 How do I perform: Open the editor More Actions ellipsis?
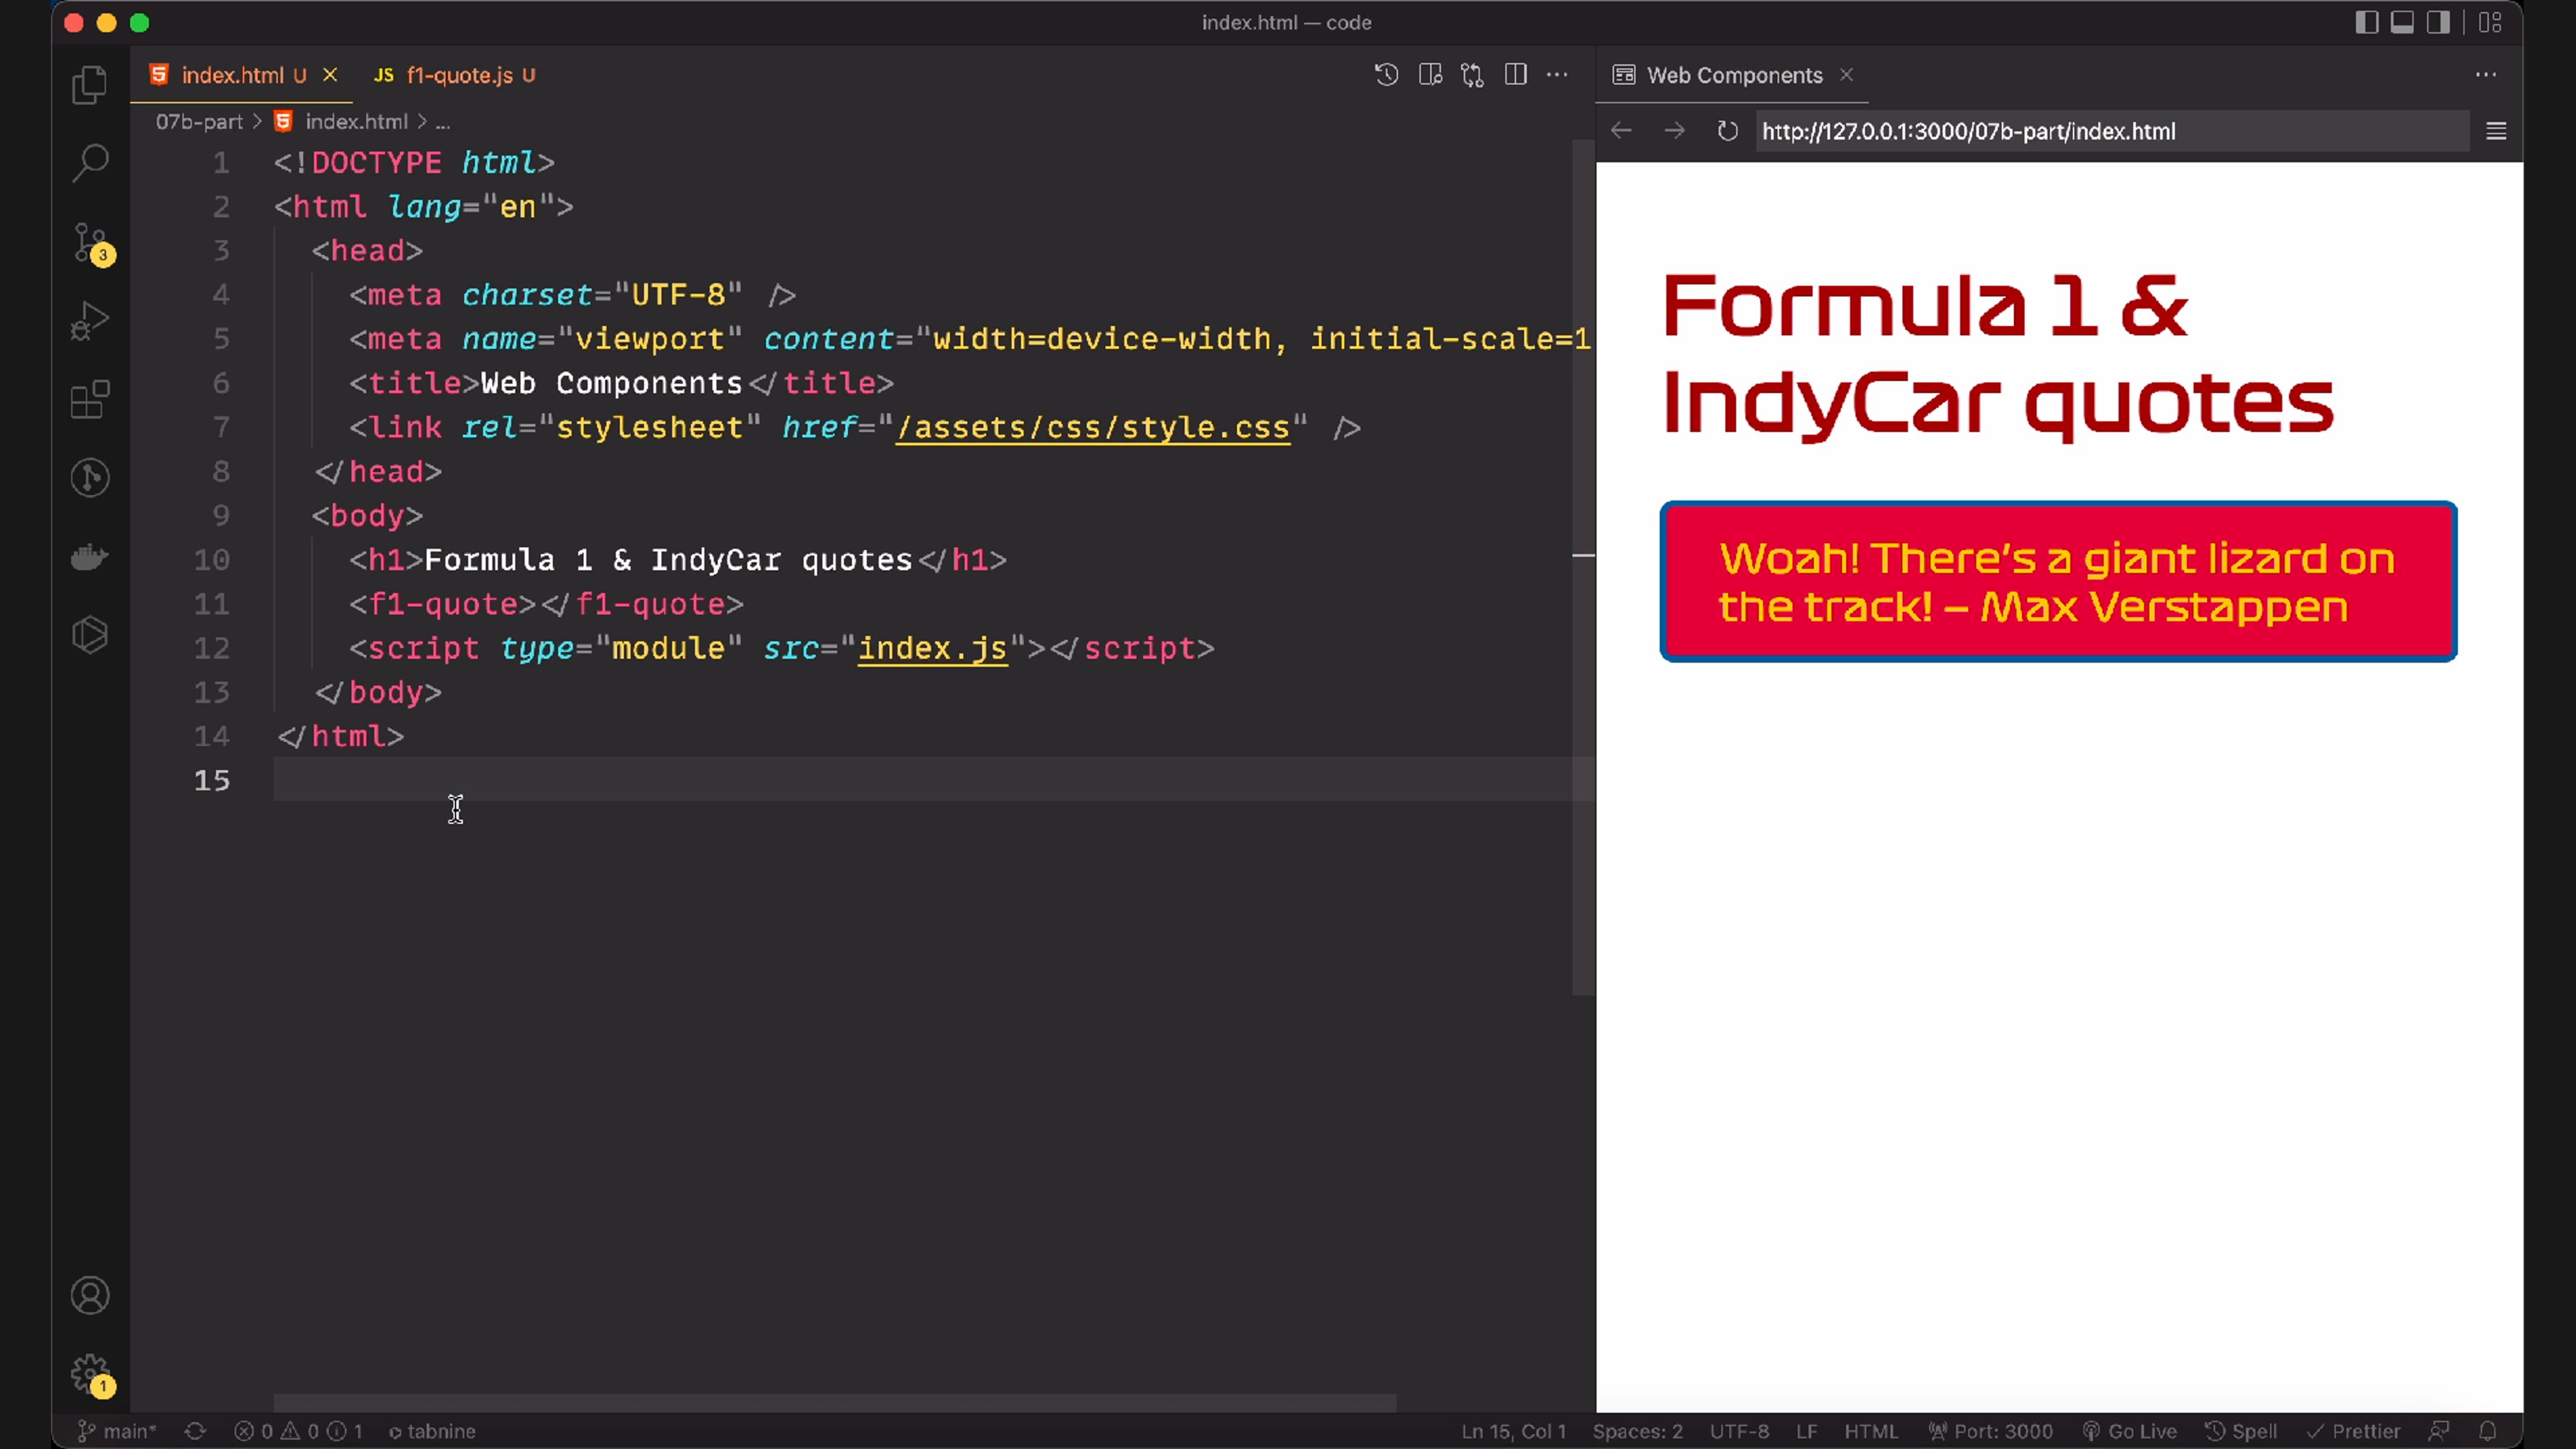[1557, 75]
